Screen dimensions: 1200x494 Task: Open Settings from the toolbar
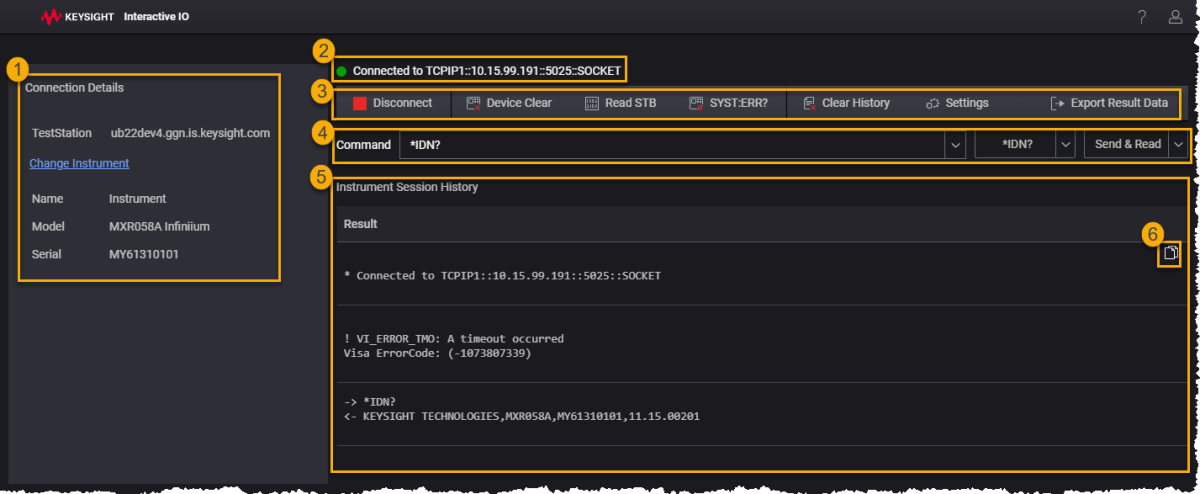(957, 103)
